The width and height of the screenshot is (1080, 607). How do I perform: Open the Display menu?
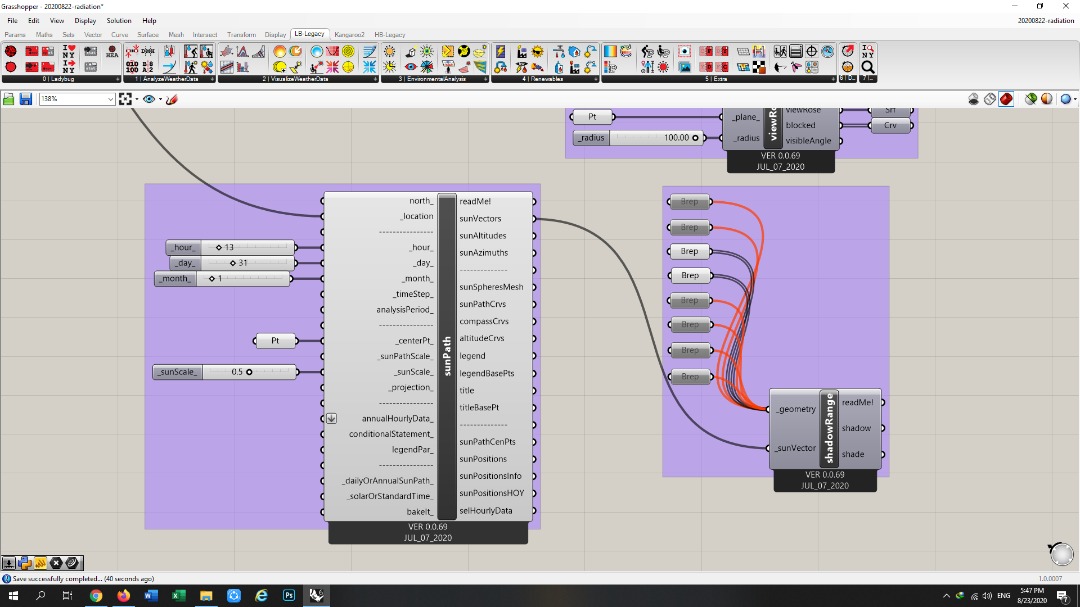click(x=85, y=21)
